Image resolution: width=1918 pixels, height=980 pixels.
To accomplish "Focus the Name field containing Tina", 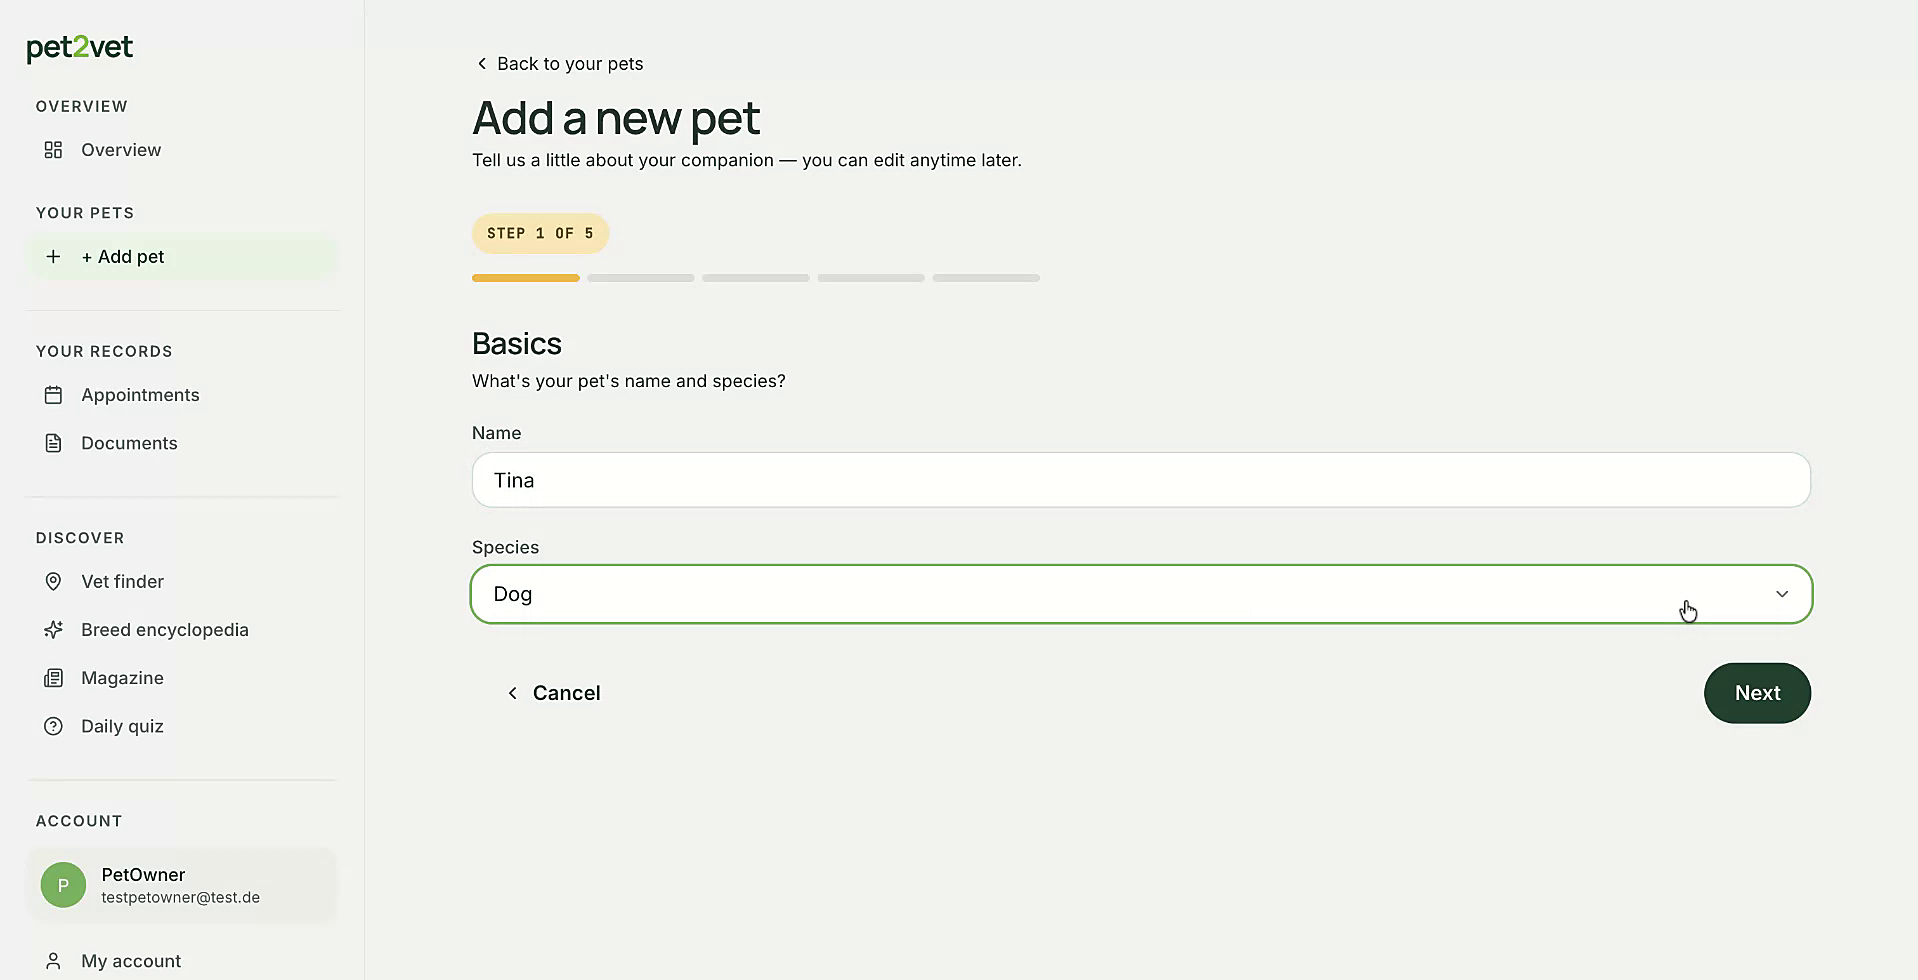I will [x=1141, y=480].
